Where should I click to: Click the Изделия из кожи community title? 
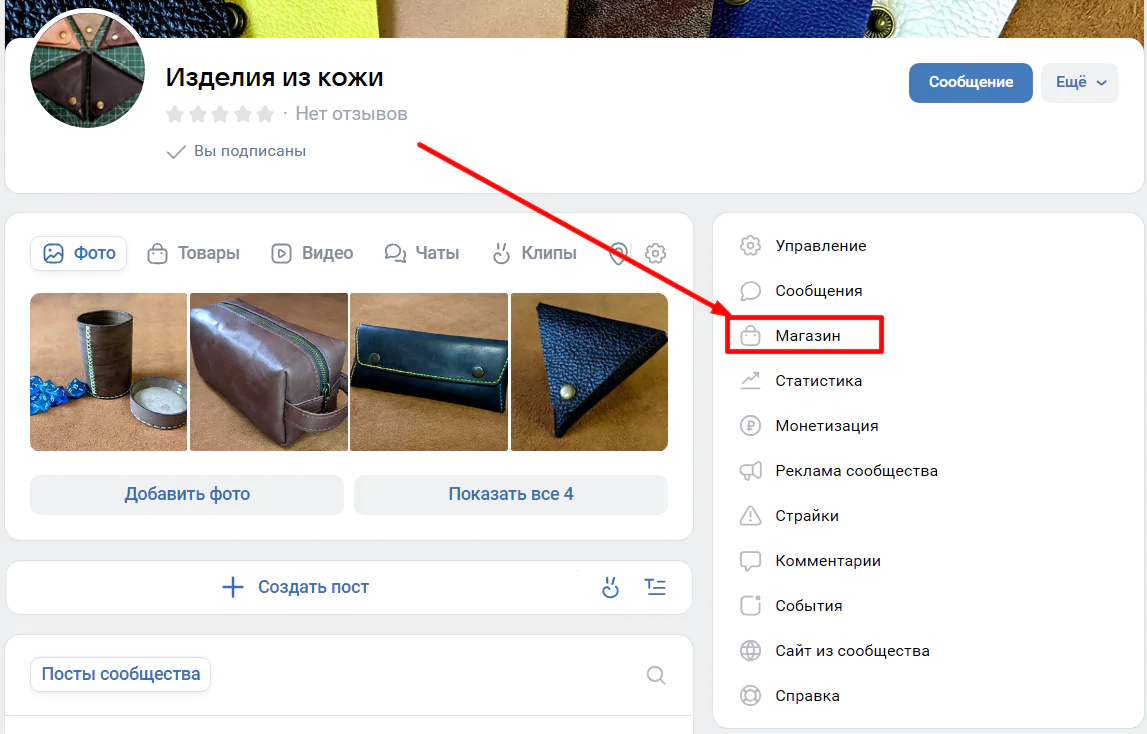pyautogui.click(x=274, y=77)
